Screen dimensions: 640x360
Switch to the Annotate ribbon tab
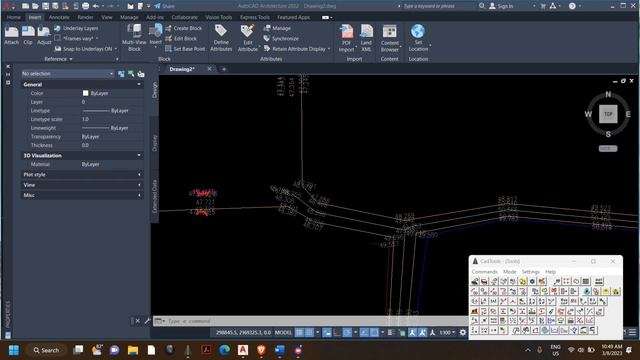coord(59,17)
